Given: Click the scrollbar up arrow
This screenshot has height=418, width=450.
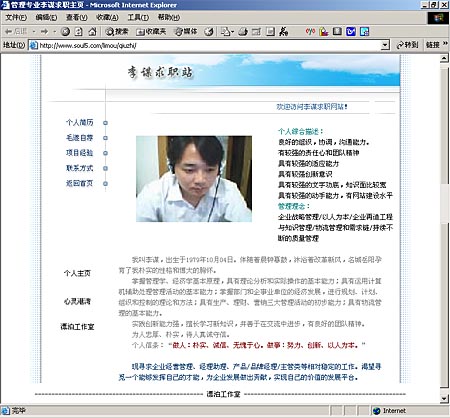Looking at the screenshot, I should click(444, 59).
